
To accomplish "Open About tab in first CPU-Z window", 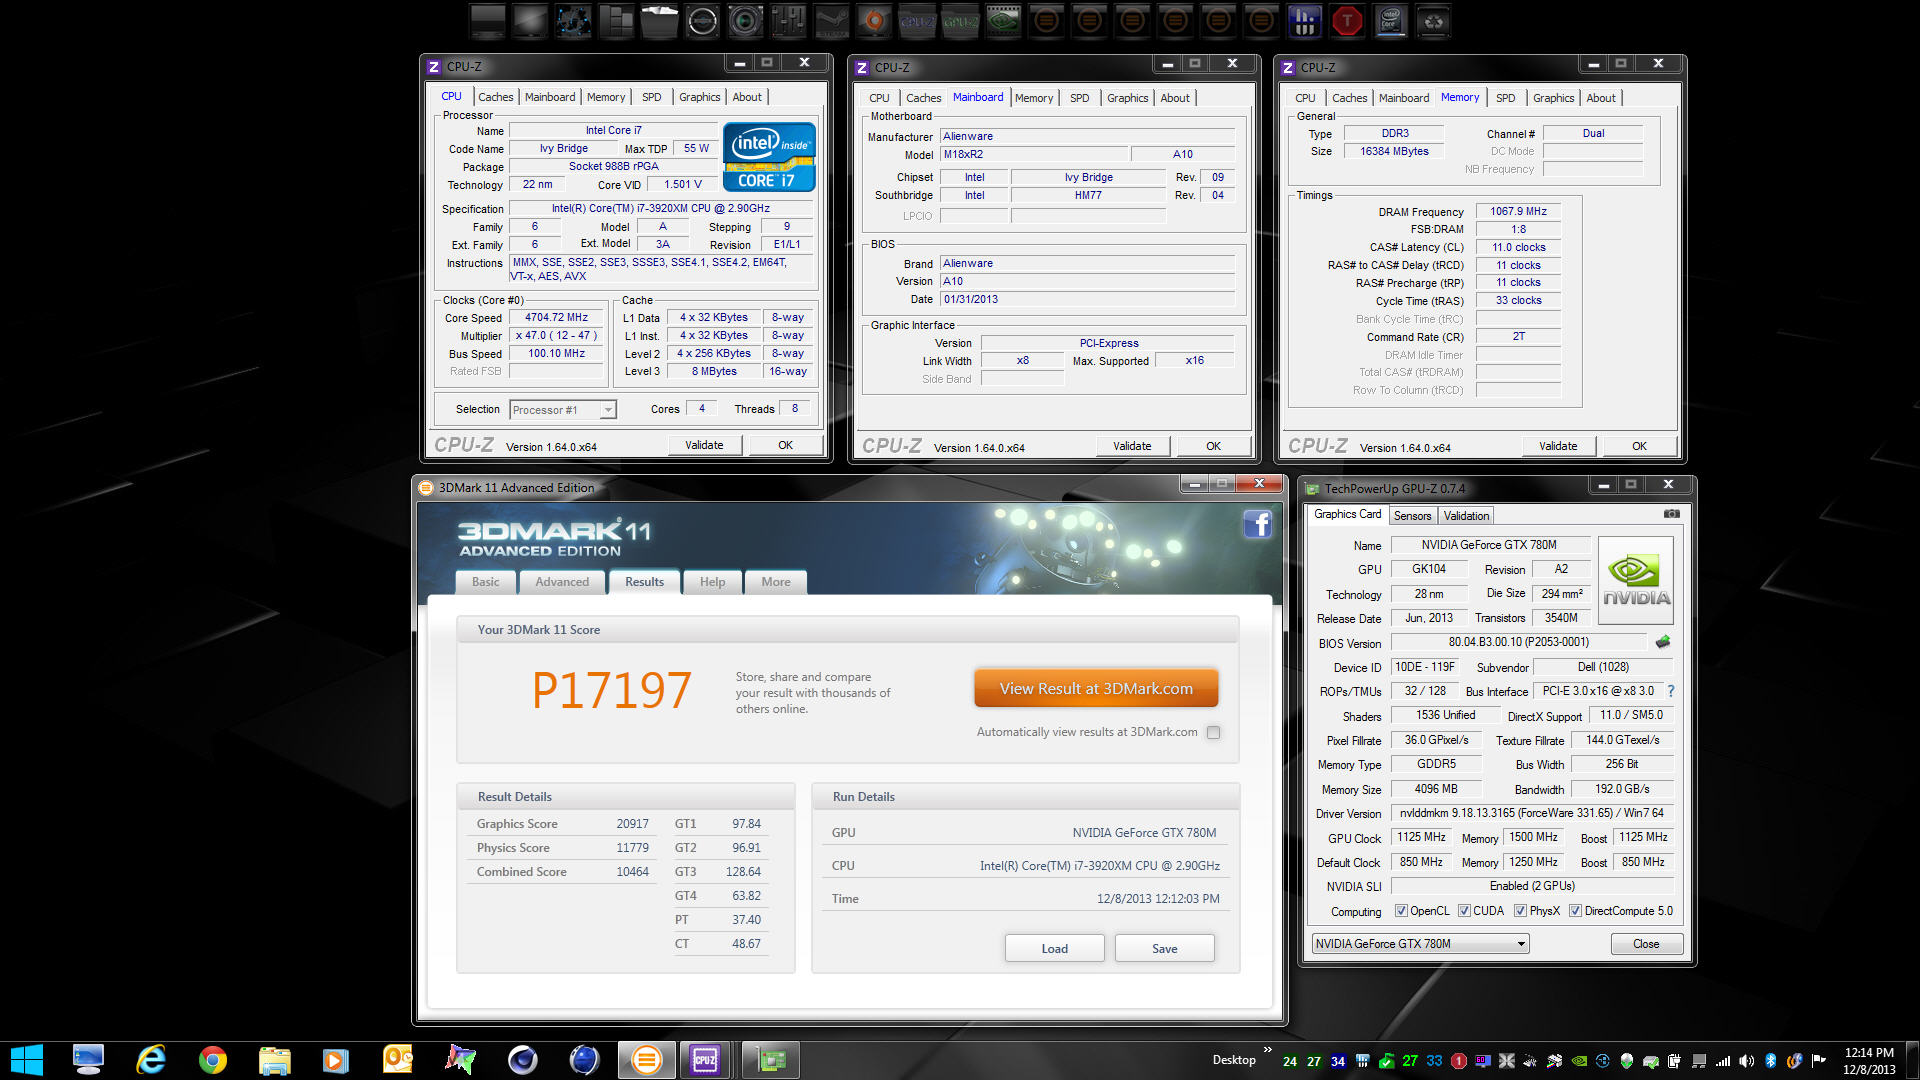I will coord(747,97).
